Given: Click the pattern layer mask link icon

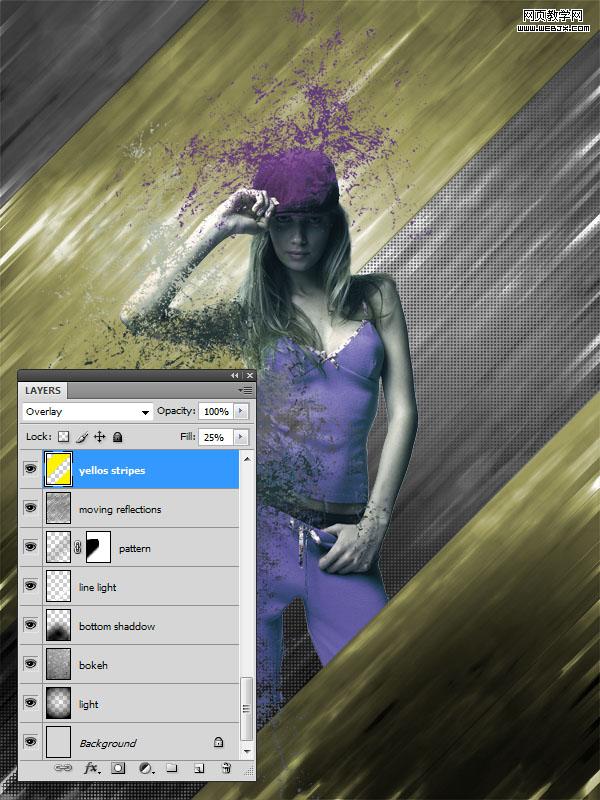Looking at the screenshot, I should coord(78,548).
